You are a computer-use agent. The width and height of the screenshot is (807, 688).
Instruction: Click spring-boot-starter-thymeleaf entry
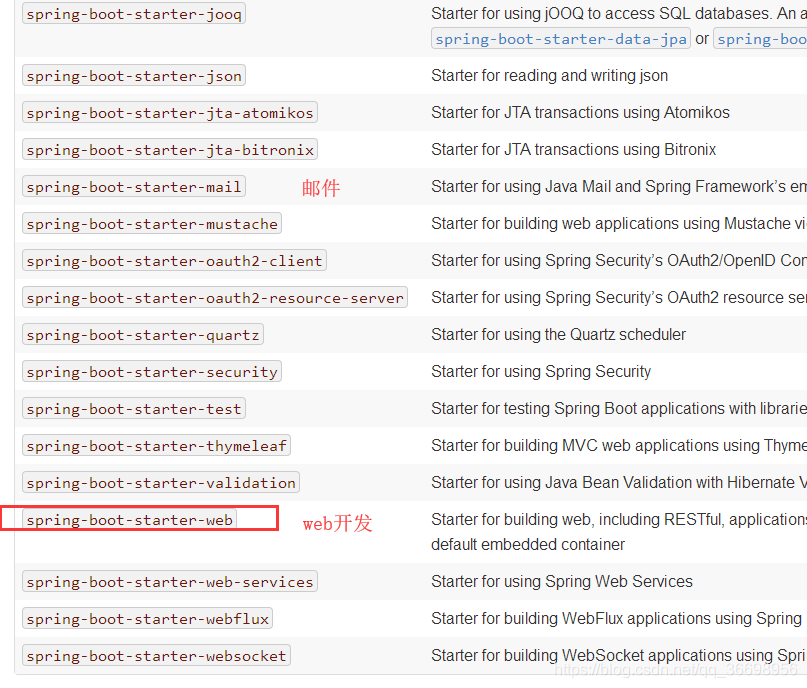pyautogui.click(x=156, y=446)
